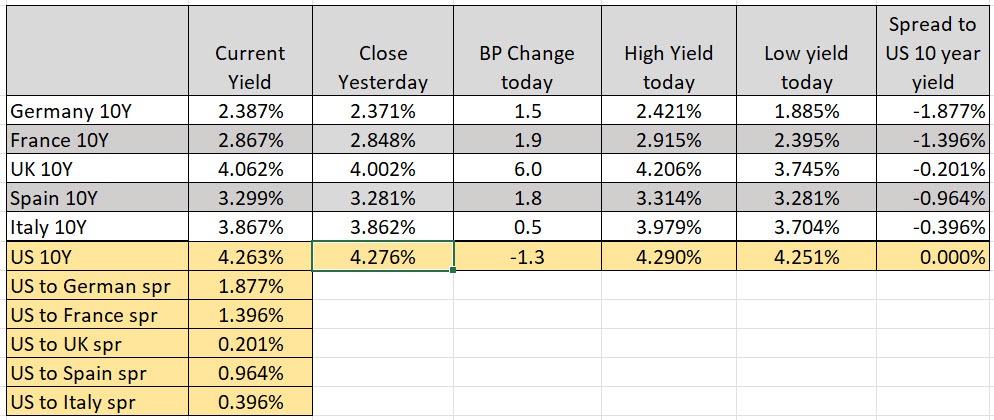Click the Germany spread value -1.877%
The height and width of the screenshot is (420, 994).
point(934,110)
